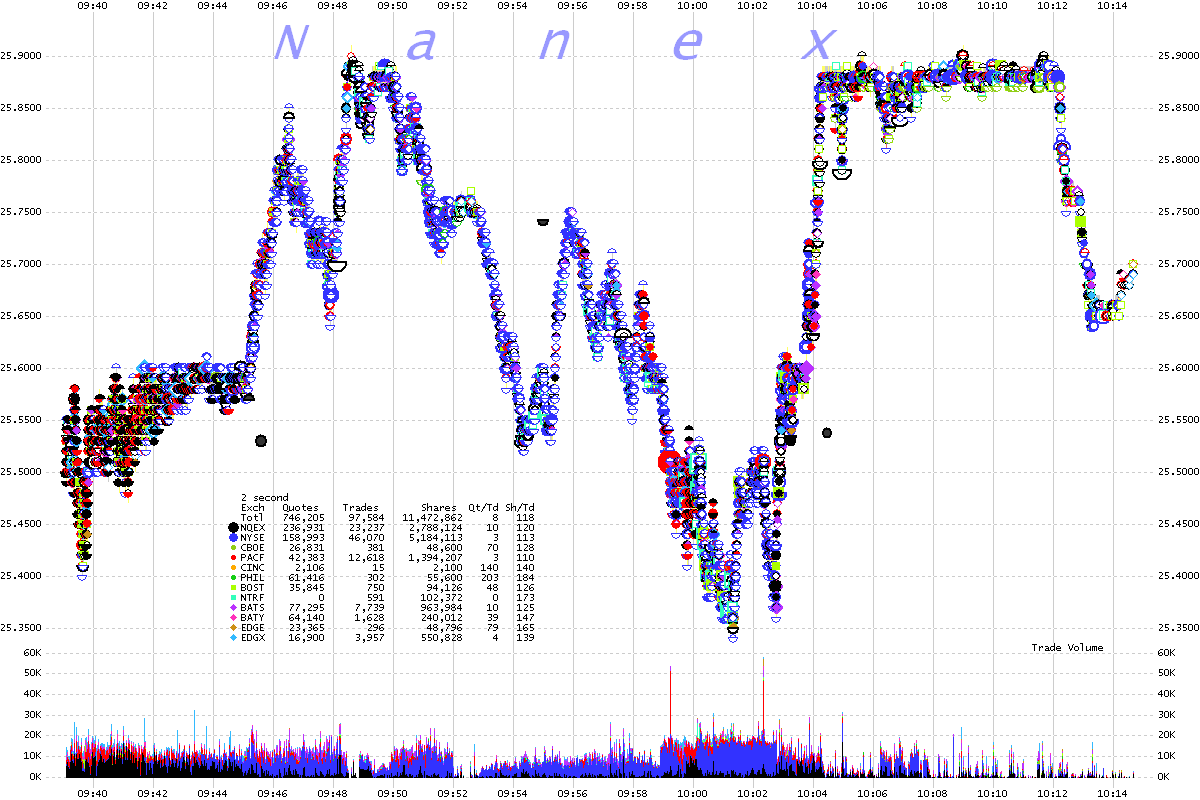Click the "EDGX" exchange name
This screenshot has height=800, width=1200.
coord(253,638)
